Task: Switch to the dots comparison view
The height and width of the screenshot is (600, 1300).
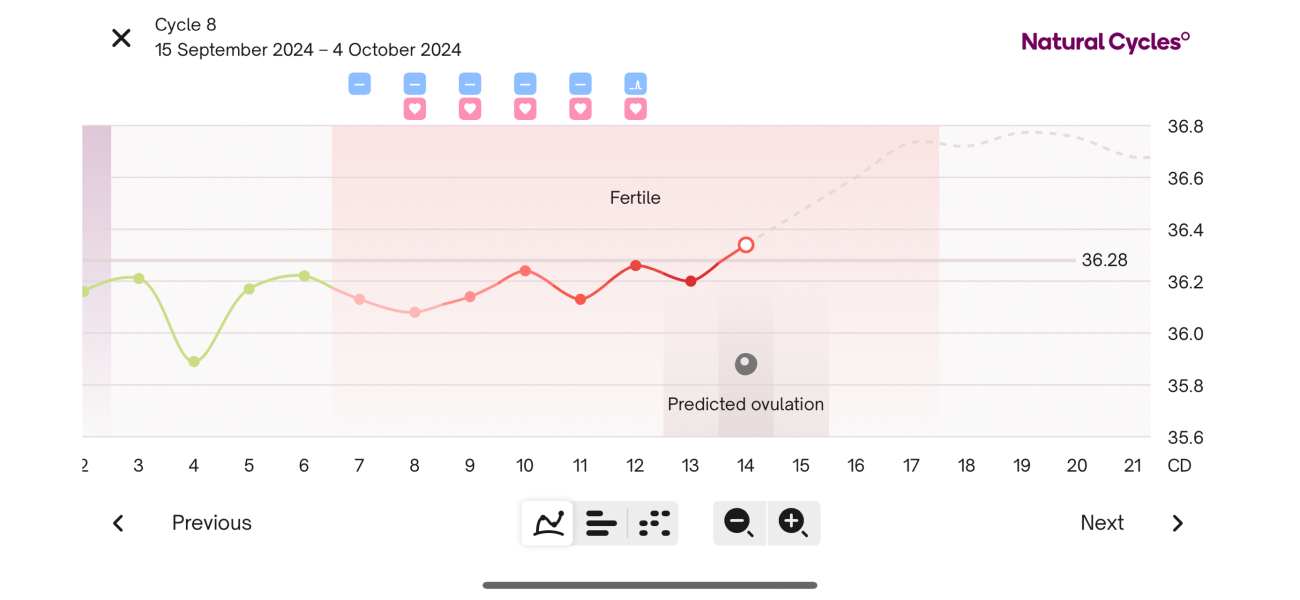Action: [654, 523]
